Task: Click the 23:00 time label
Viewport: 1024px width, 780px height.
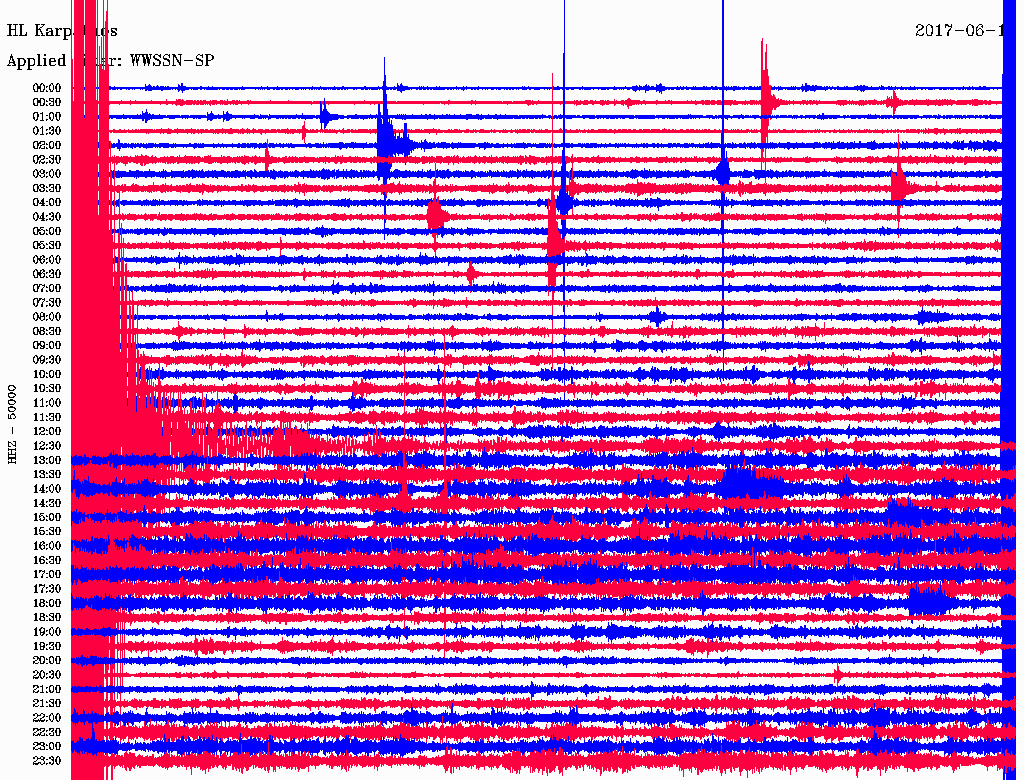Action: [47, 747]
